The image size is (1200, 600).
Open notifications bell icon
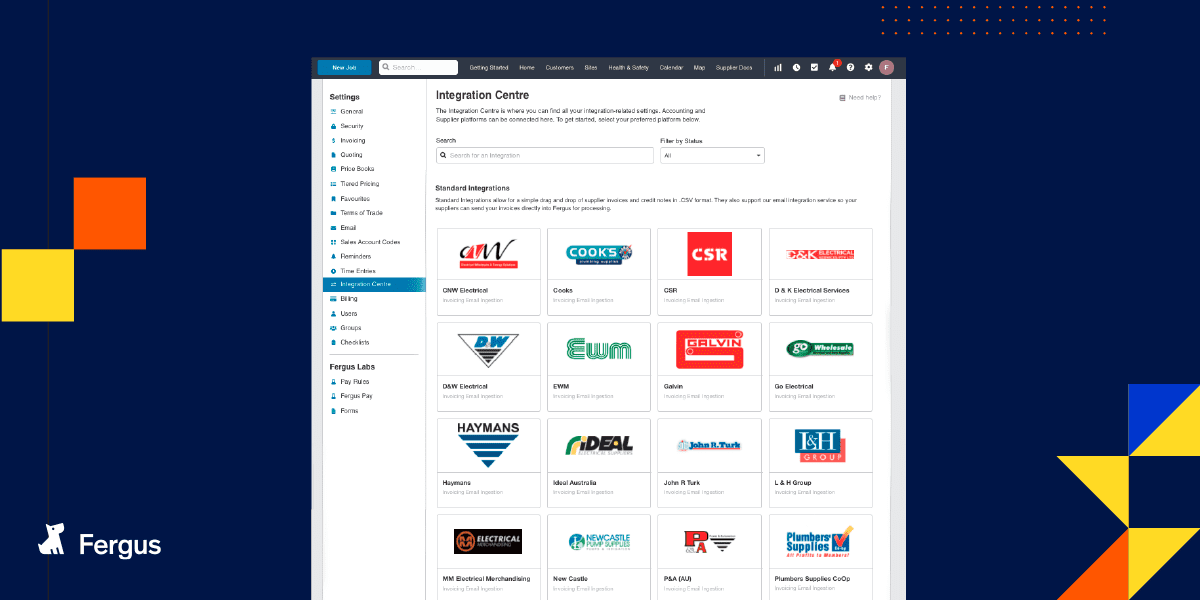832,67
